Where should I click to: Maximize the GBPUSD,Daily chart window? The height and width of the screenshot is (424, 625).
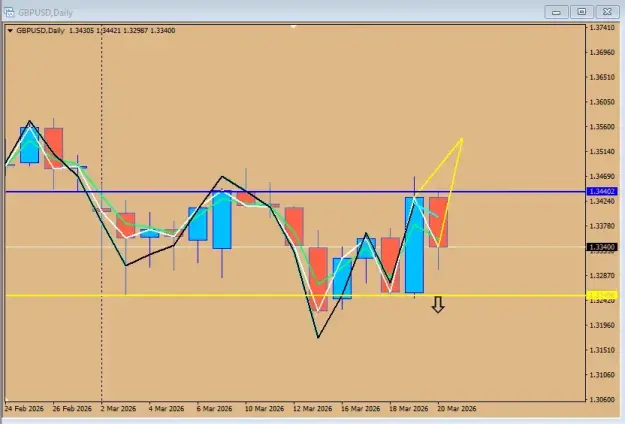(x=582, y=12)
